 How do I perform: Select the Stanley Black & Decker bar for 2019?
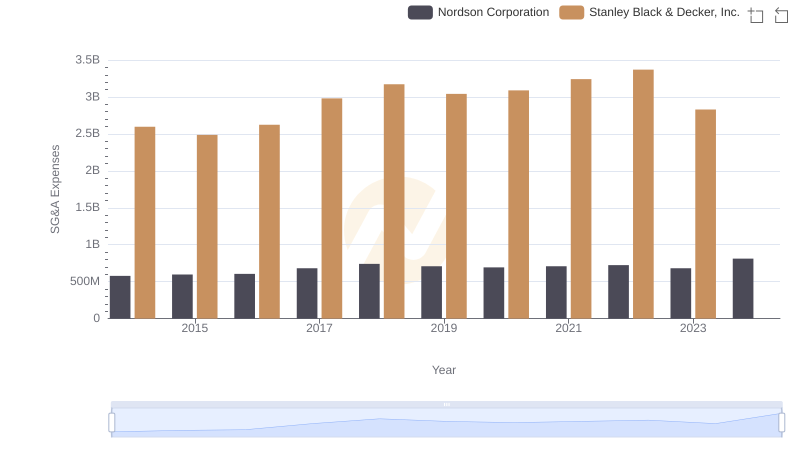(x=456, y=206)
